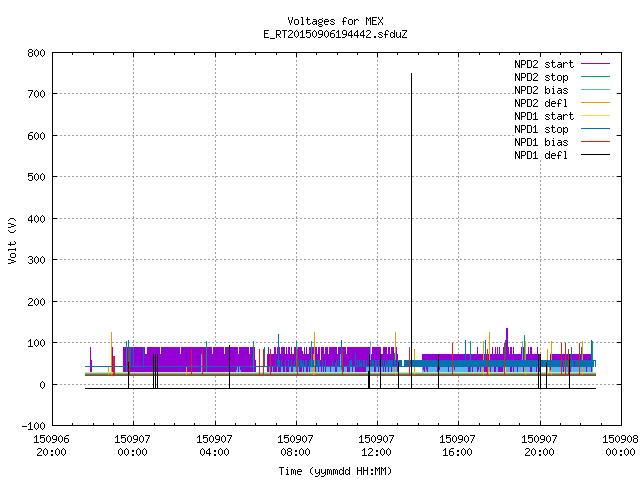This screenshot has width=640, height=480.
Task: Click the NPD2 stop legend label
Action: (541, 77)
